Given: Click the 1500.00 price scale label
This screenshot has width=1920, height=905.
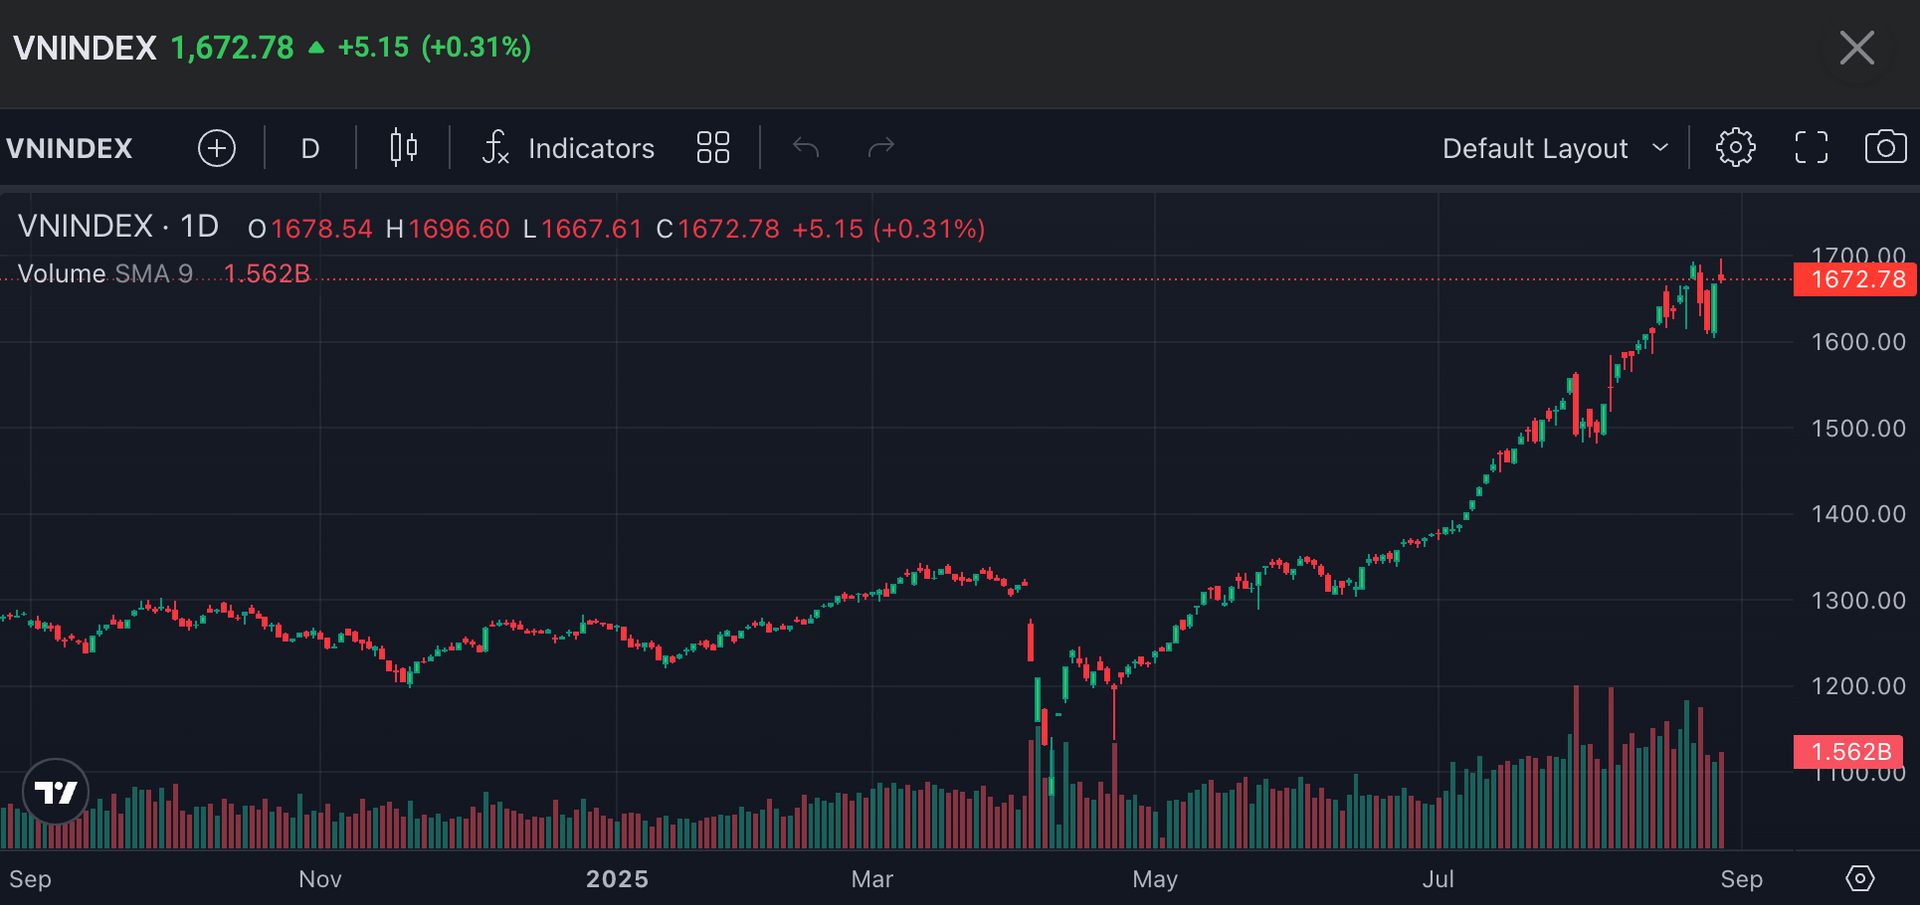Looking at the screenshot, I should point(1858,428).
